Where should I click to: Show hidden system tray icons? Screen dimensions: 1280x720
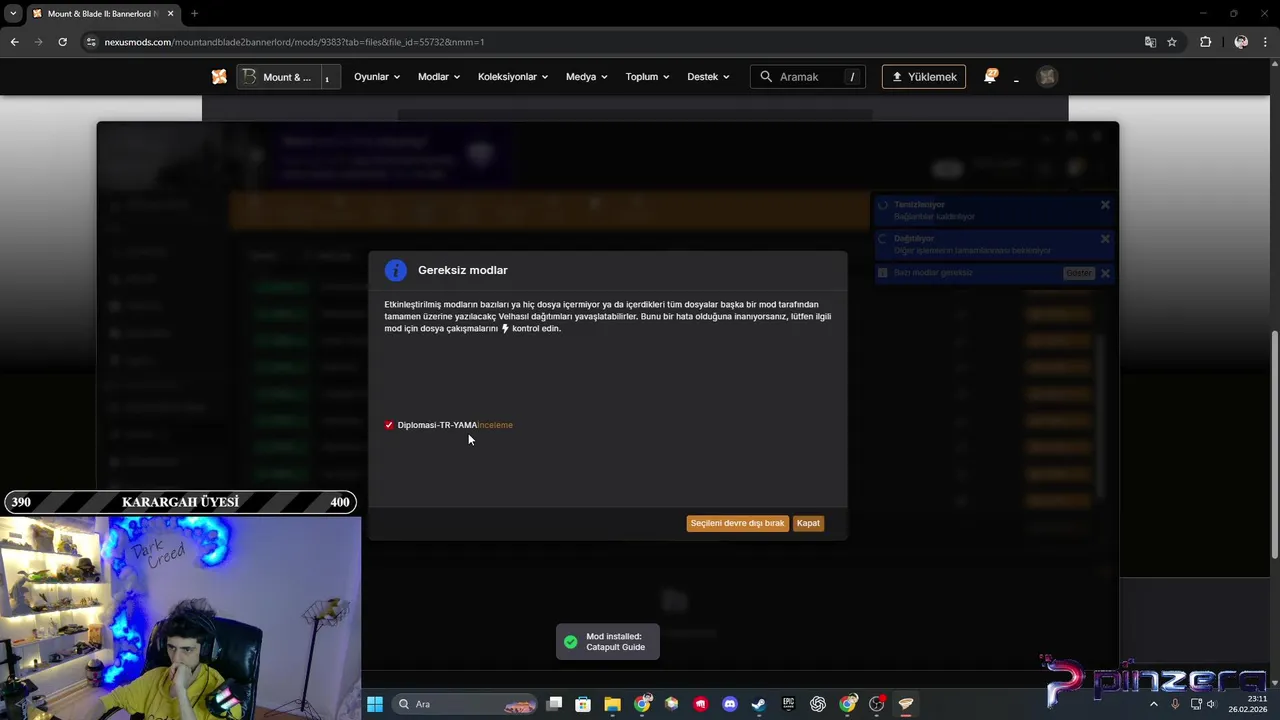pos(1154,704)
